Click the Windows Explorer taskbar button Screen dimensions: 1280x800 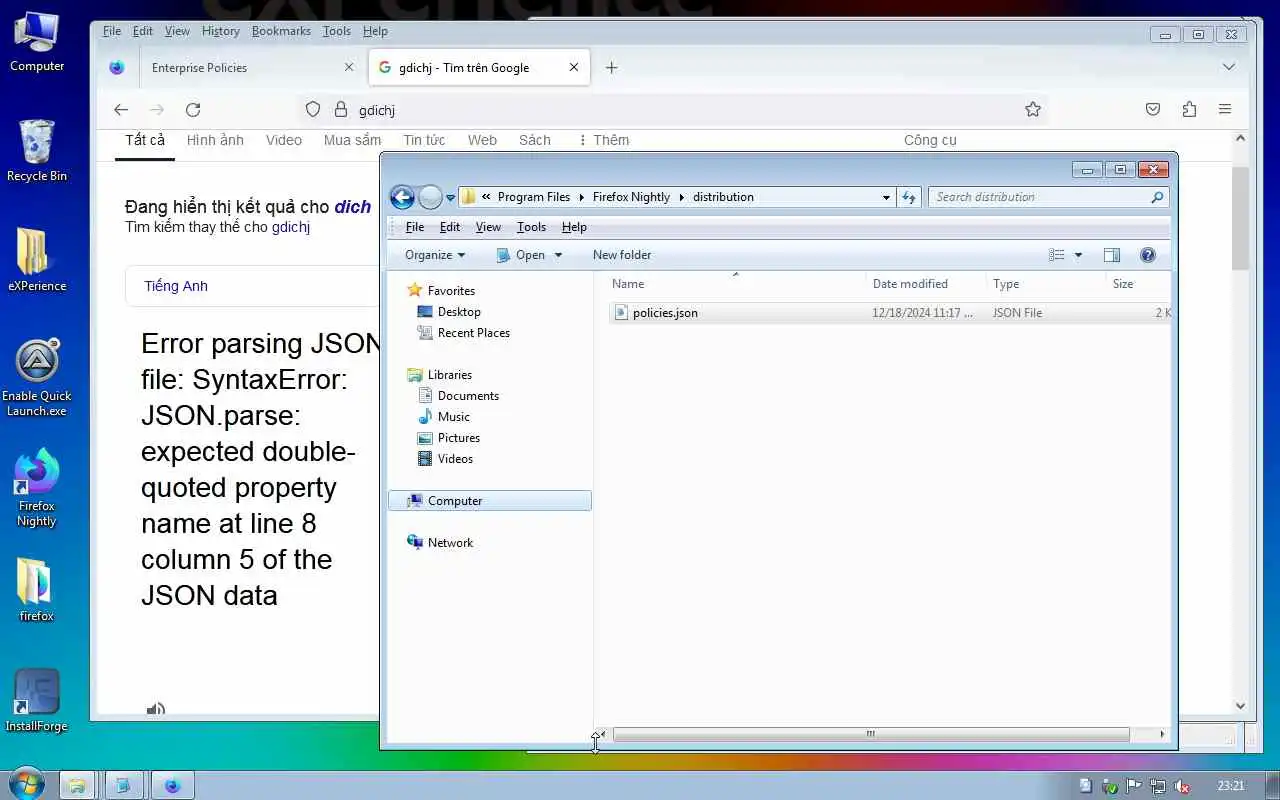tap(76, 785)
